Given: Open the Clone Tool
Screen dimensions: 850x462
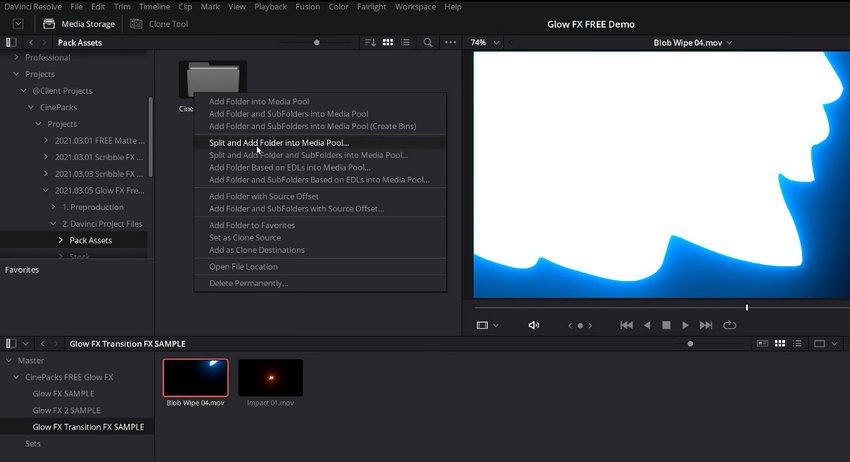Looking at the screenshot, I should coord(159,24).
